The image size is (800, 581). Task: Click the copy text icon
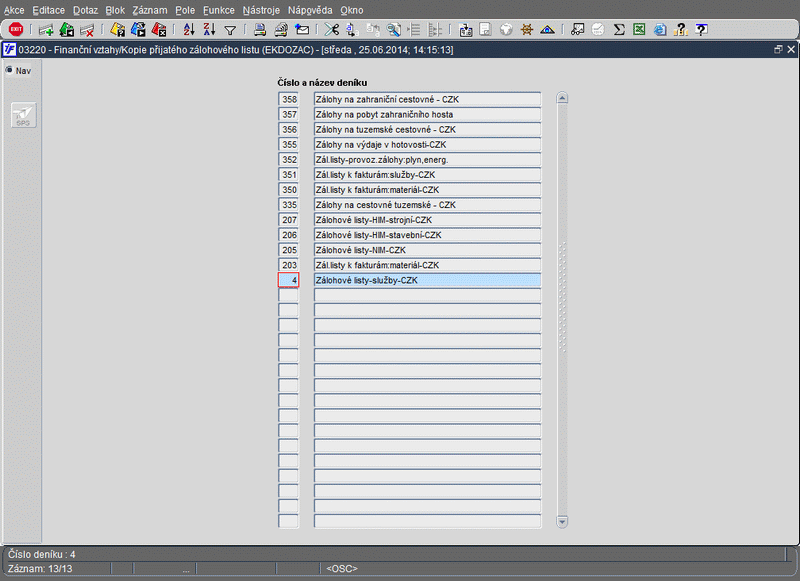352,30
